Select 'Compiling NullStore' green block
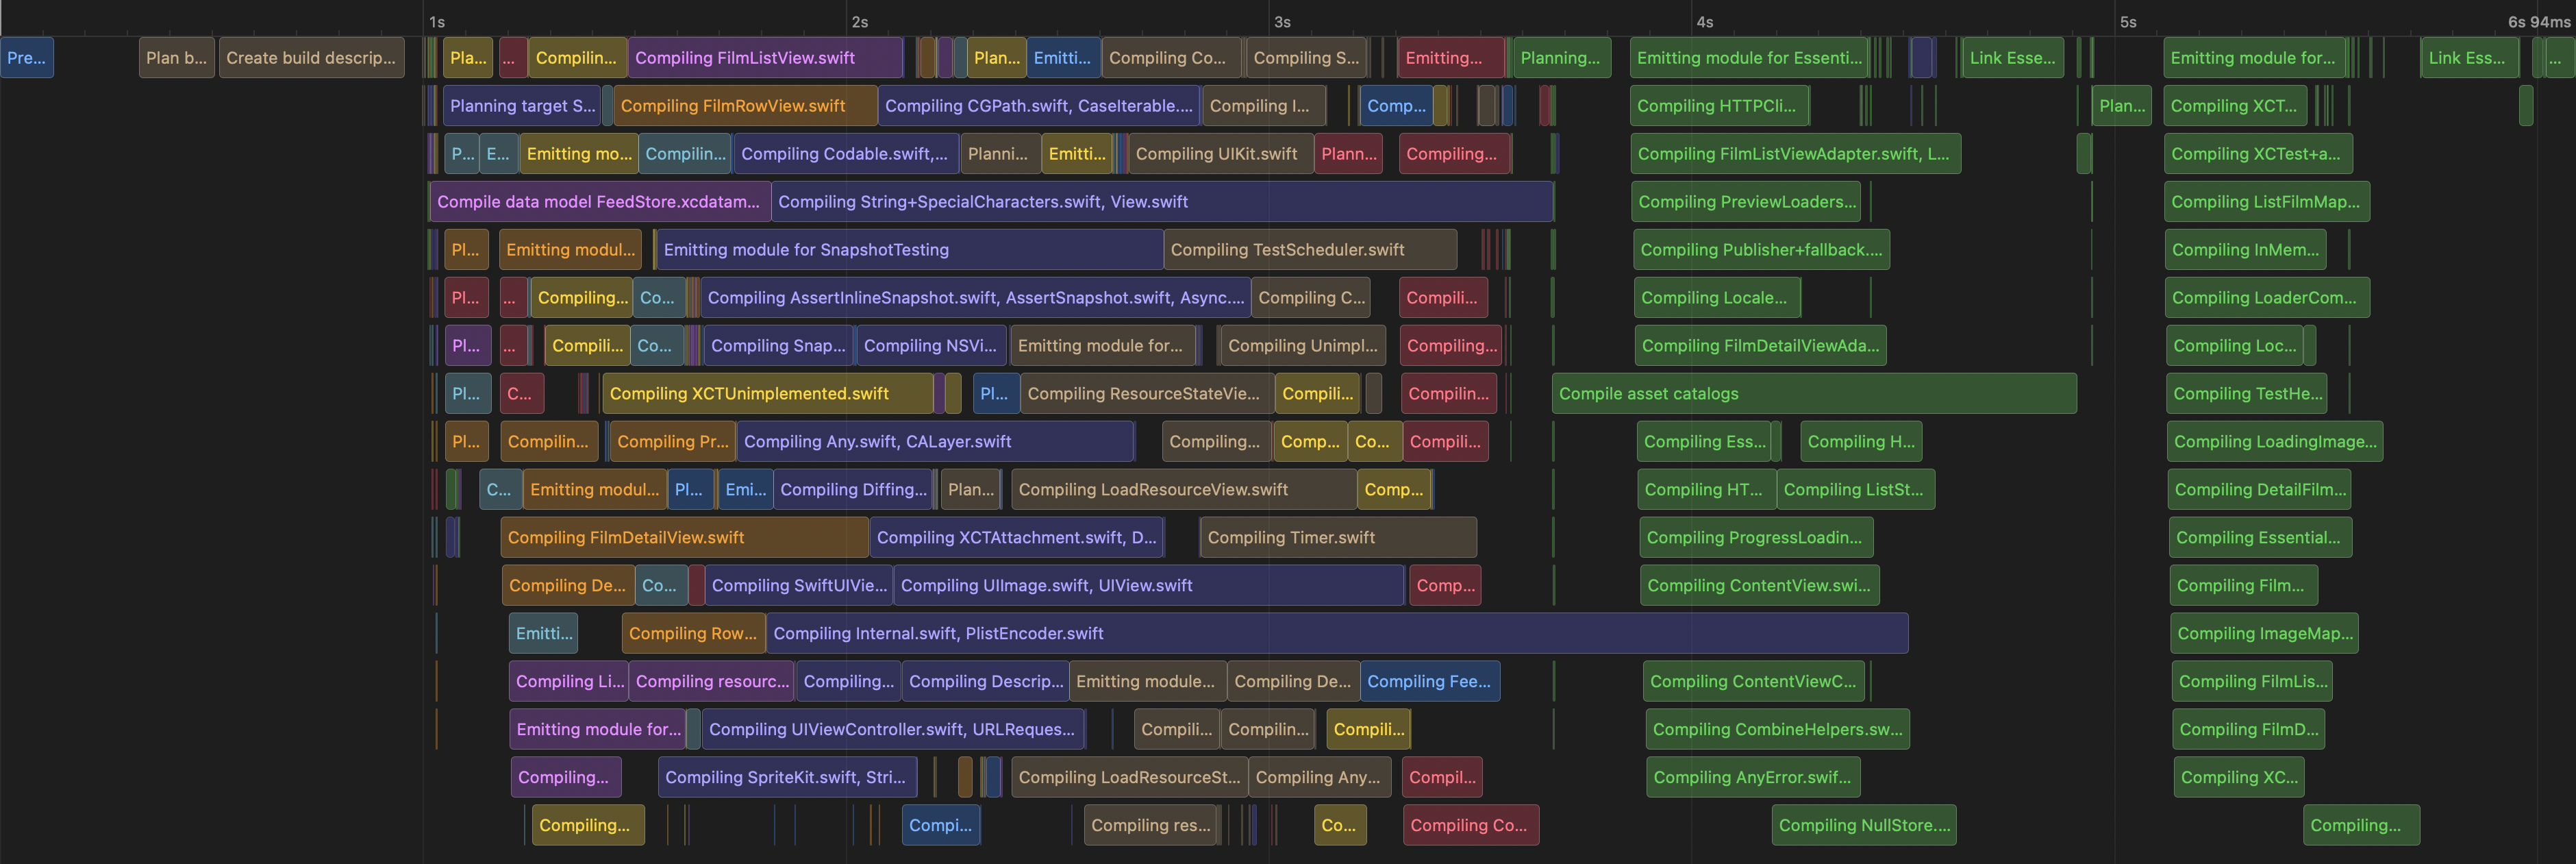The height and width of the screenshot is (864, 2576). click(x=1864, y=825)
